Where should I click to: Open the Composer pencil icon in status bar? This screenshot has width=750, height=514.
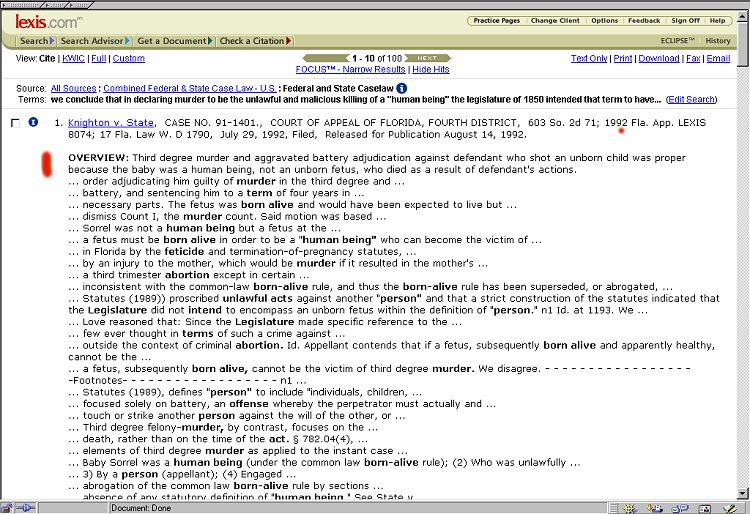(729, 508)
